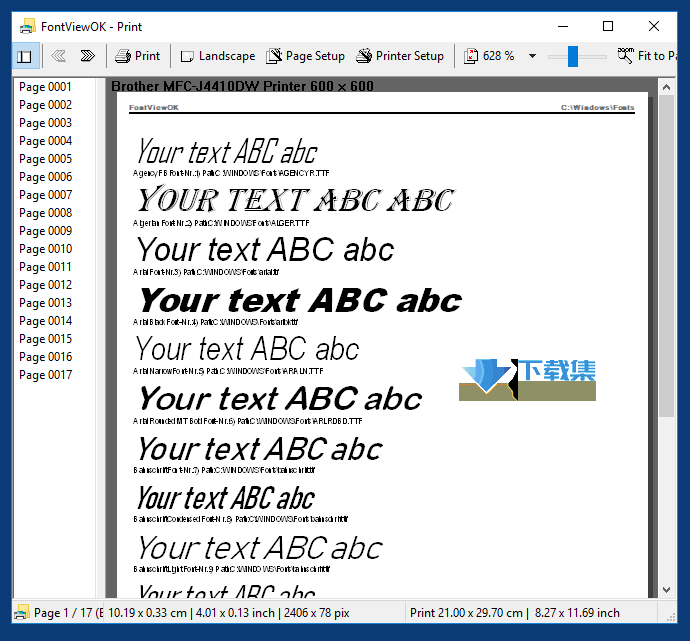The height and width of the screenshot is (641, 690).
Task: Click the 628 % zoom page icon
Action: point(470,56)
